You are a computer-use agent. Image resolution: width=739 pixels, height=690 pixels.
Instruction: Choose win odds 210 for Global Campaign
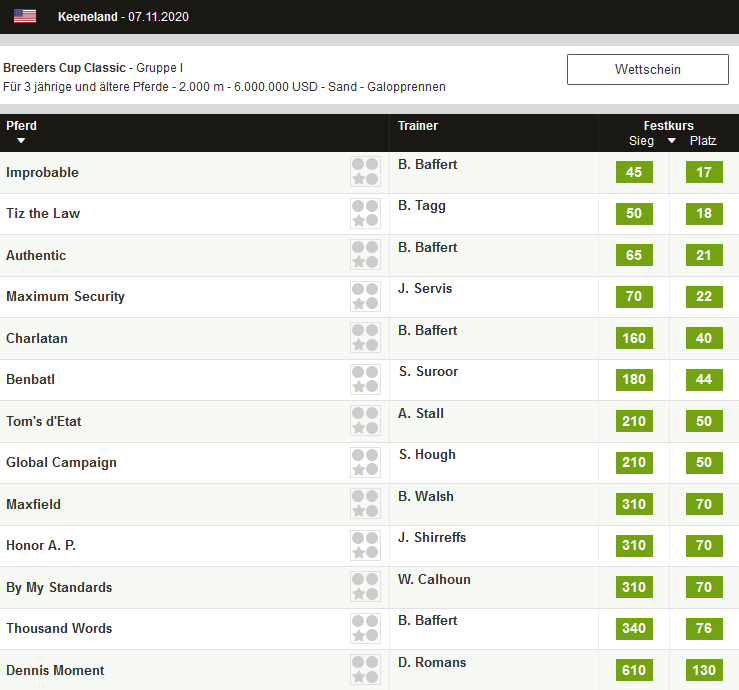point(634,462)
